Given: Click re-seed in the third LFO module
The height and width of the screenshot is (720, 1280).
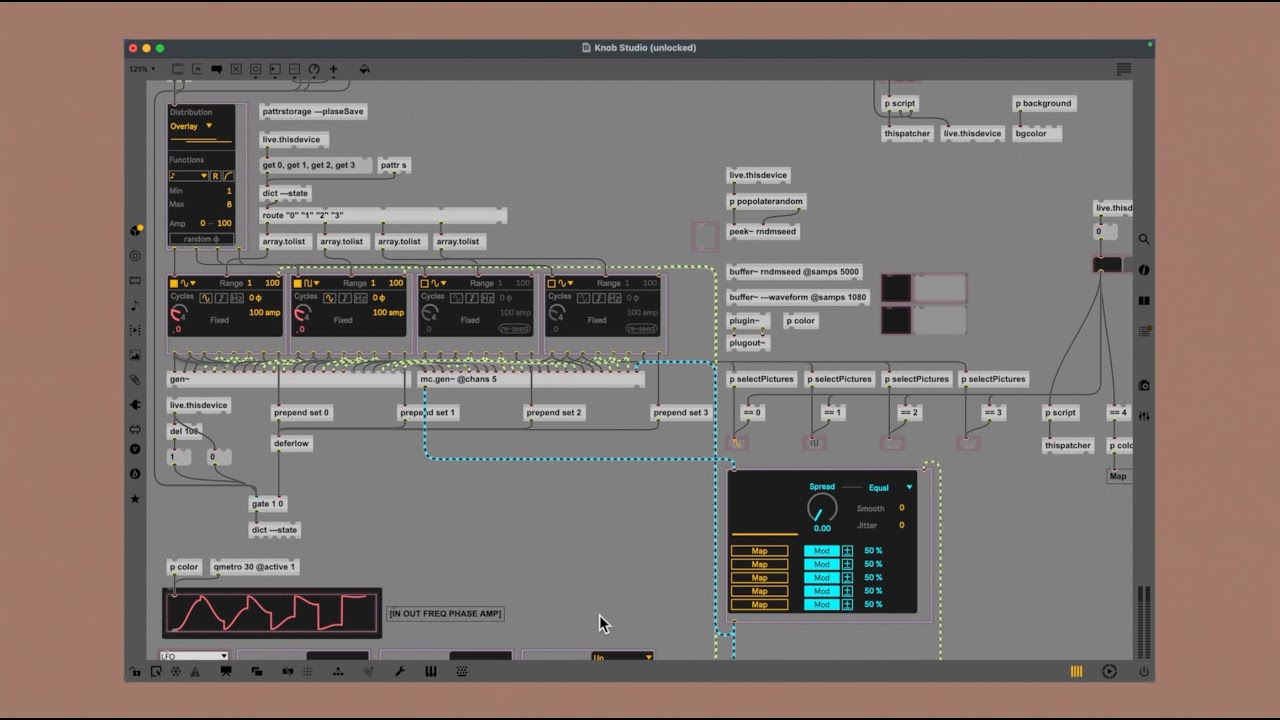Looking at the screenshot, I should [x=514, y=329].
